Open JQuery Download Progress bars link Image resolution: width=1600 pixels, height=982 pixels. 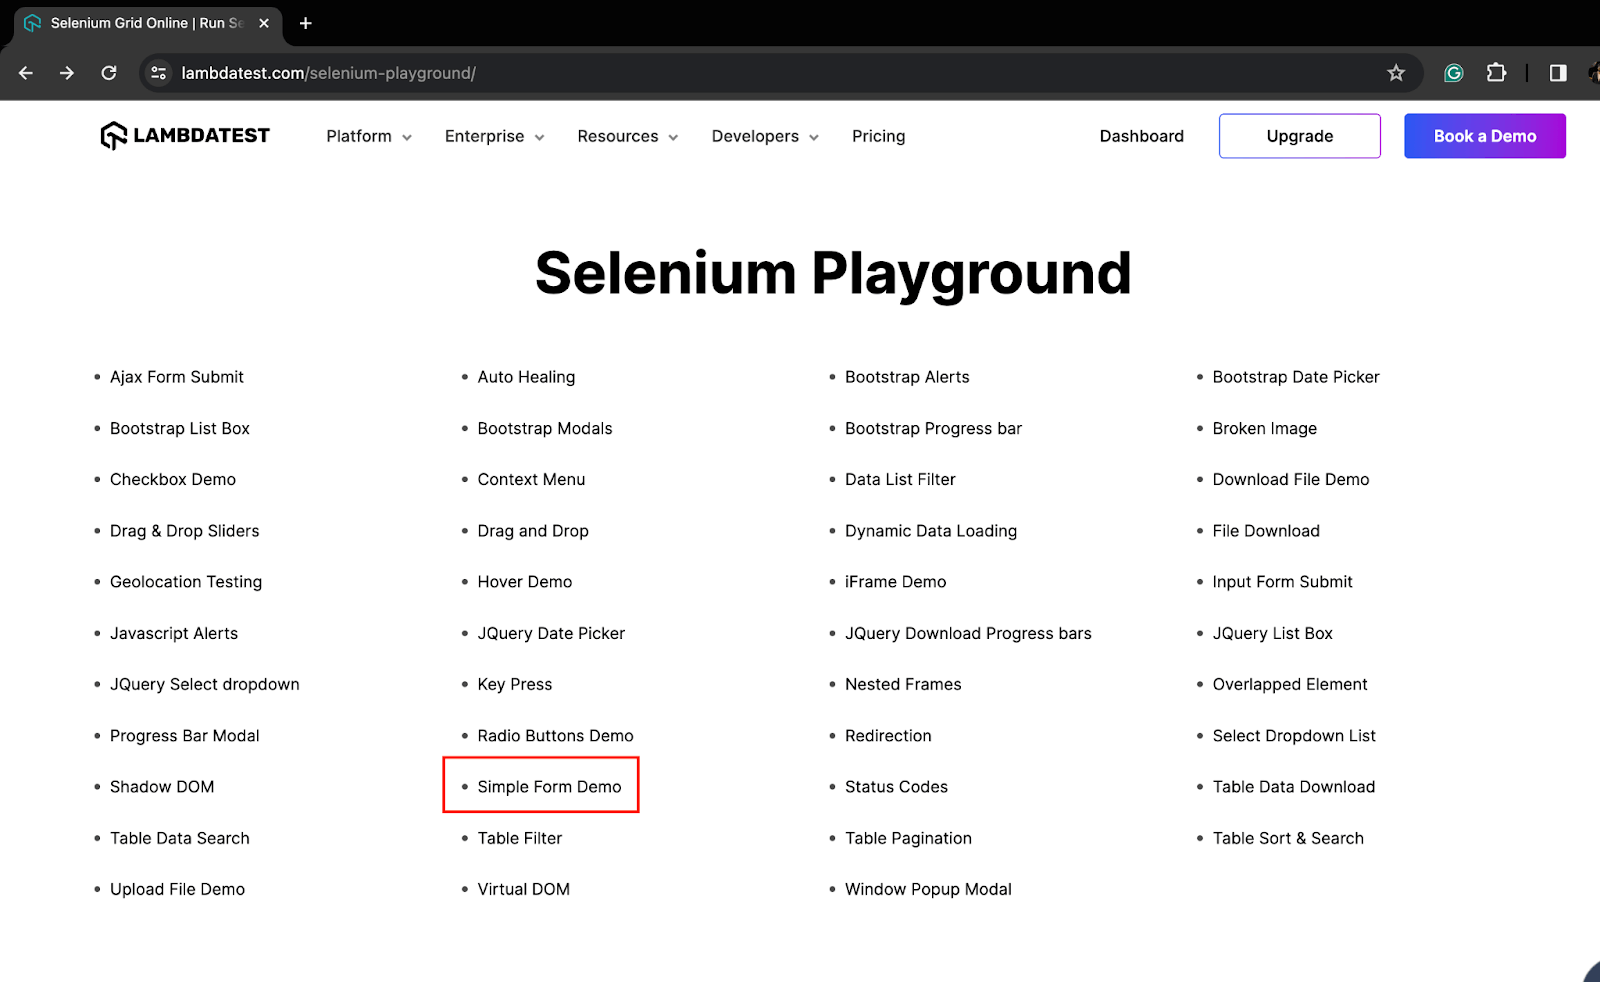coord(968,633)
